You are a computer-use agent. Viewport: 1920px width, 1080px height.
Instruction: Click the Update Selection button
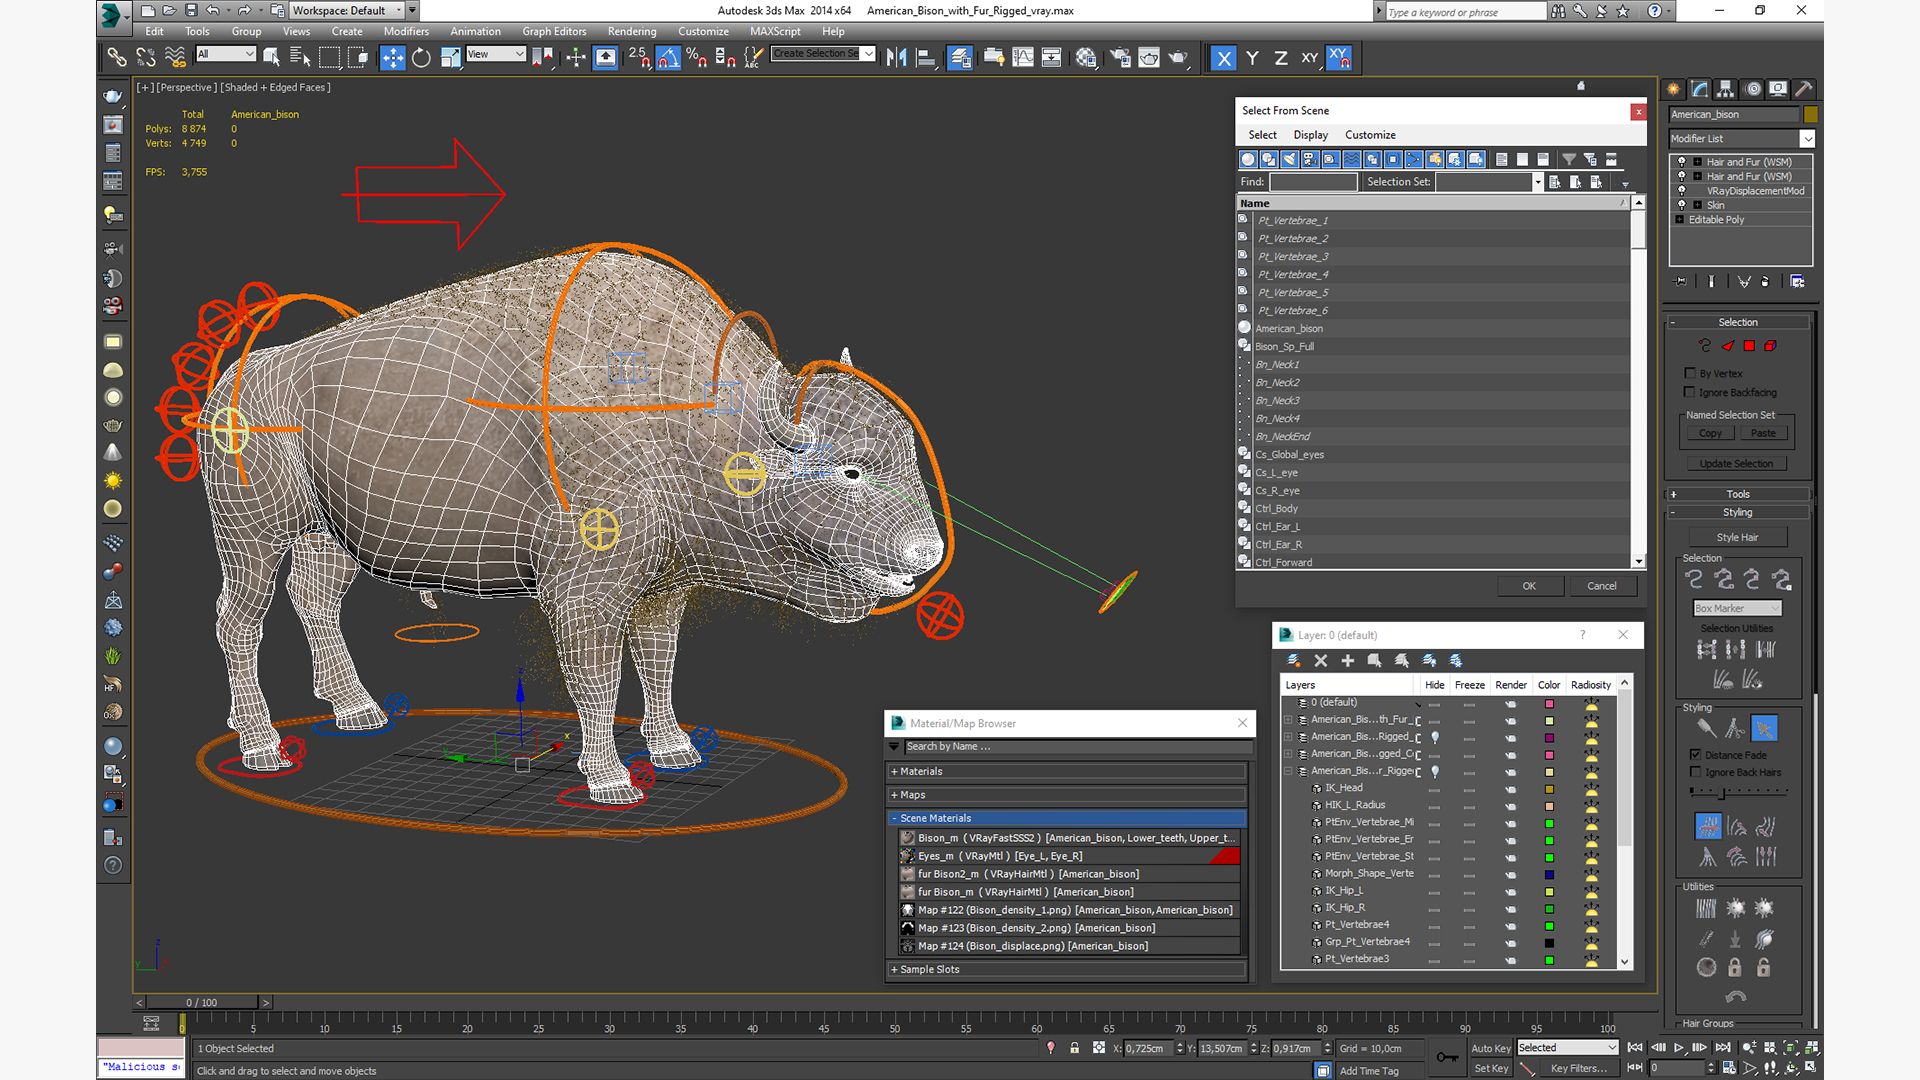click(x=1736, y=464)
